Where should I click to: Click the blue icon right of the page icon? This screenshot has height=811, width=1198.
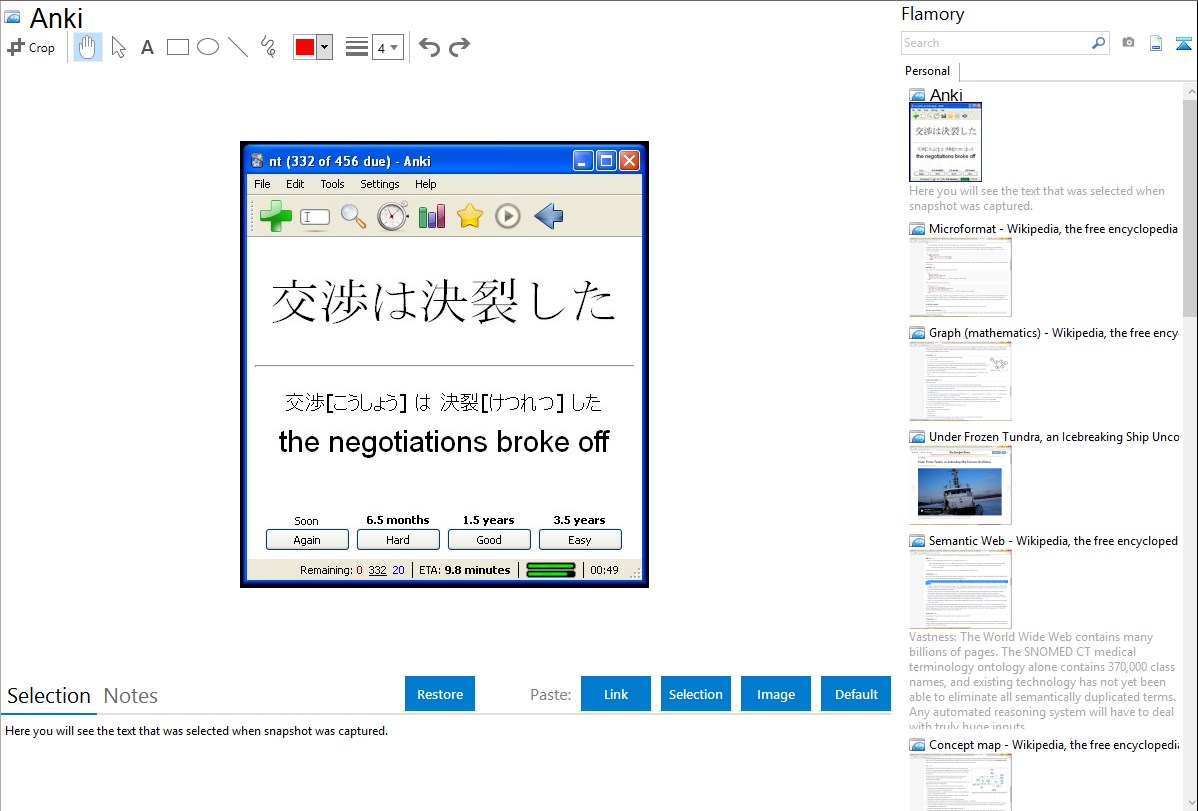[1183, 44]
